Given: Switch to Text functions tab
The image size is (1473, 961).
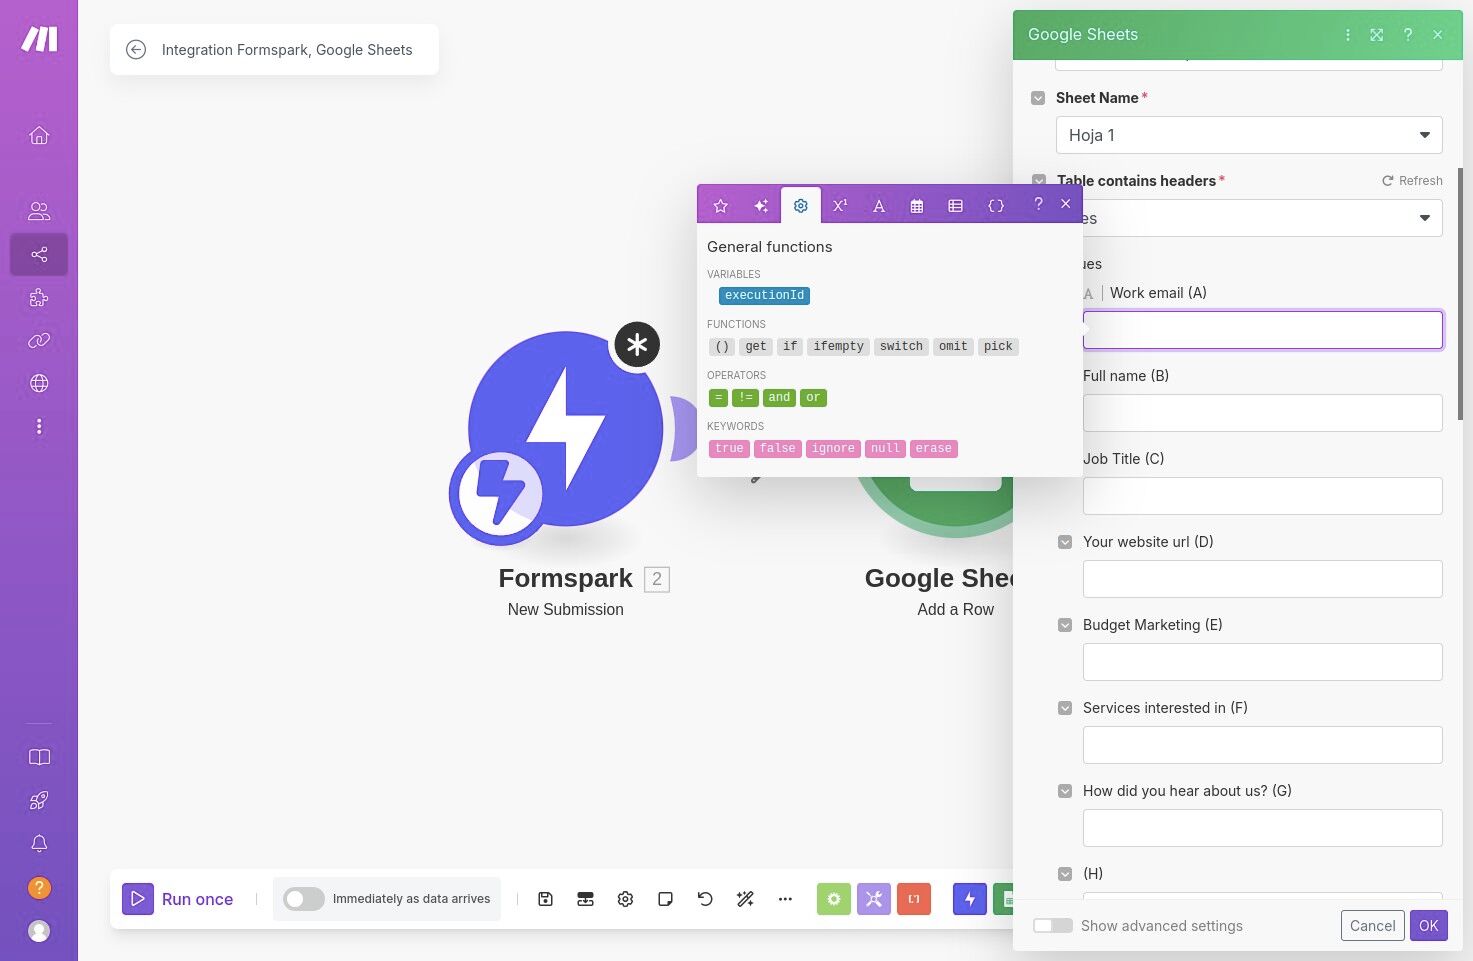Looking at the screenshot, I should click(x=879, y=206).
